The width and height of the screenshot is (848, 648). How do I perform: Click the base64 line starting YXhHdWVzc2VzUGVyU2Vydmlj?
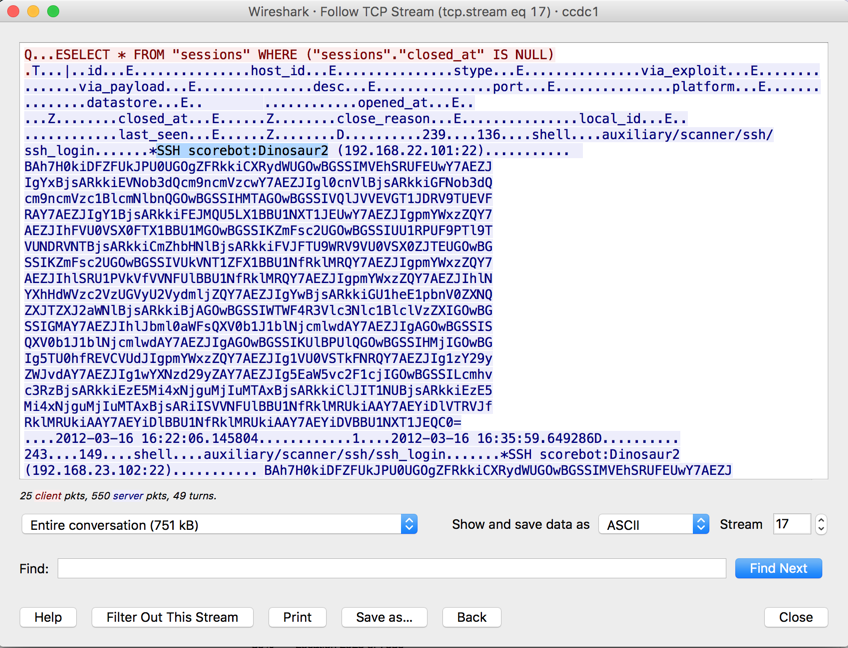(x=258, y=294)
